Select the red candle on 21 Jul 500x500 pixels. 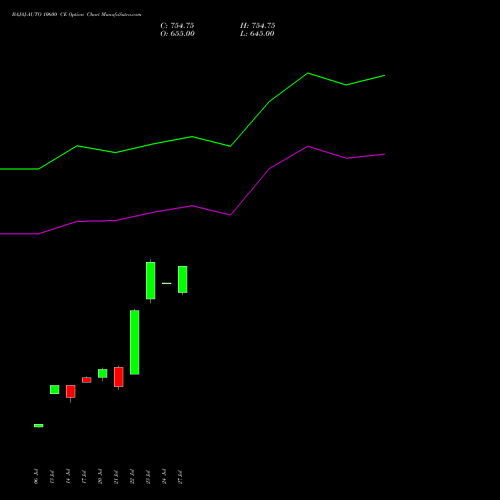119,377
